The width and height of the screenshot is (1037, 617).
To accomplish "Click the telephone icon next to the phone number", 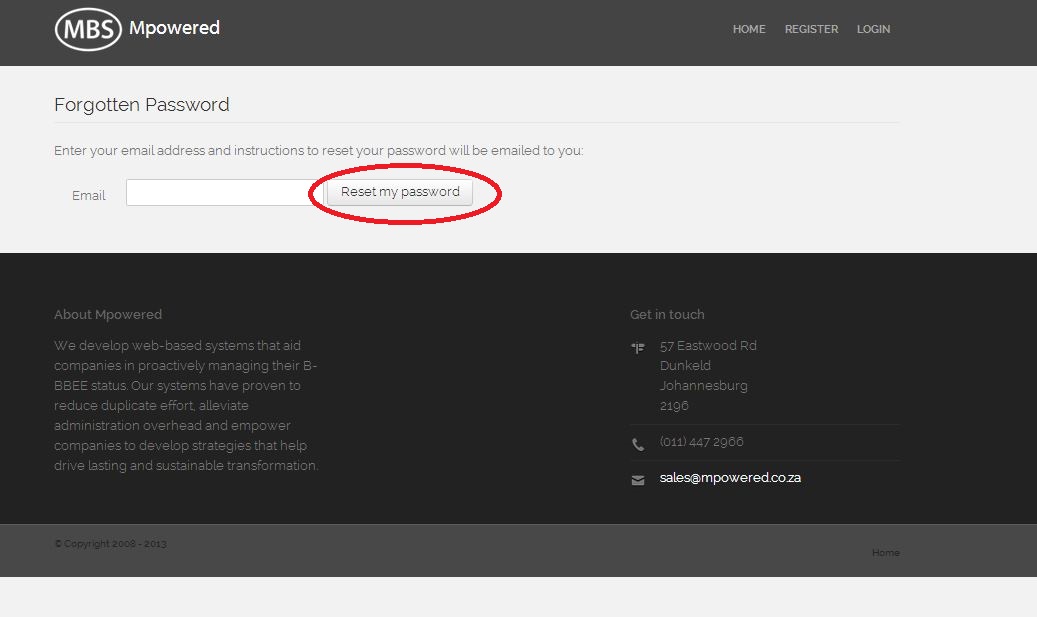I will [x=638, y=443].
